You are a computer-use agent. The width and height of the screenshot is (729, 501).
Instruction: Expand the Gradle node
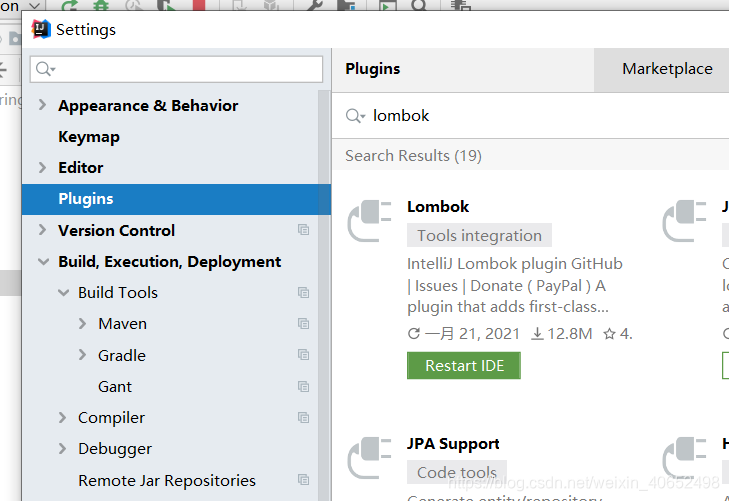pos(82,355)
